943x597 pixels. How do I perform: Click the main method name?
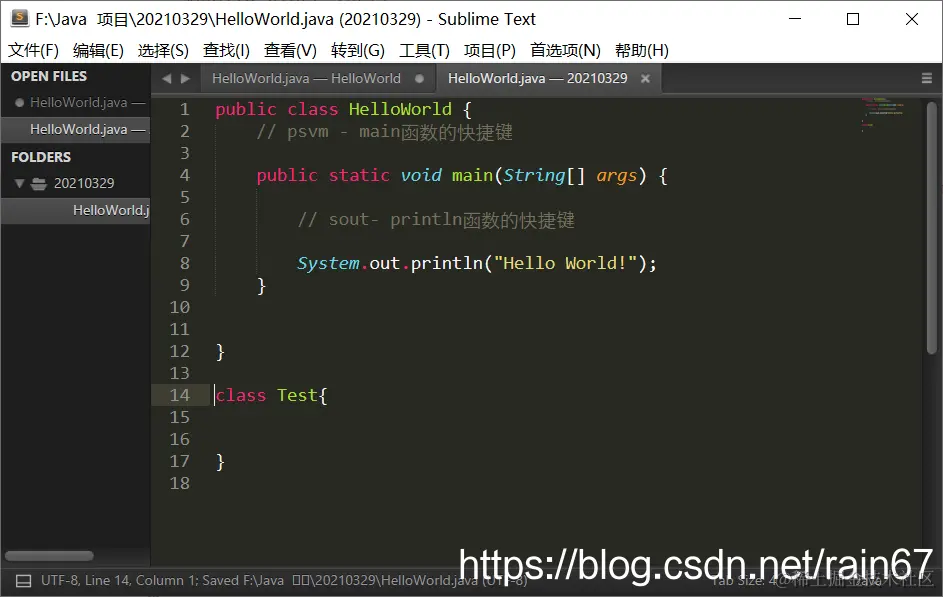pos(472,176)
